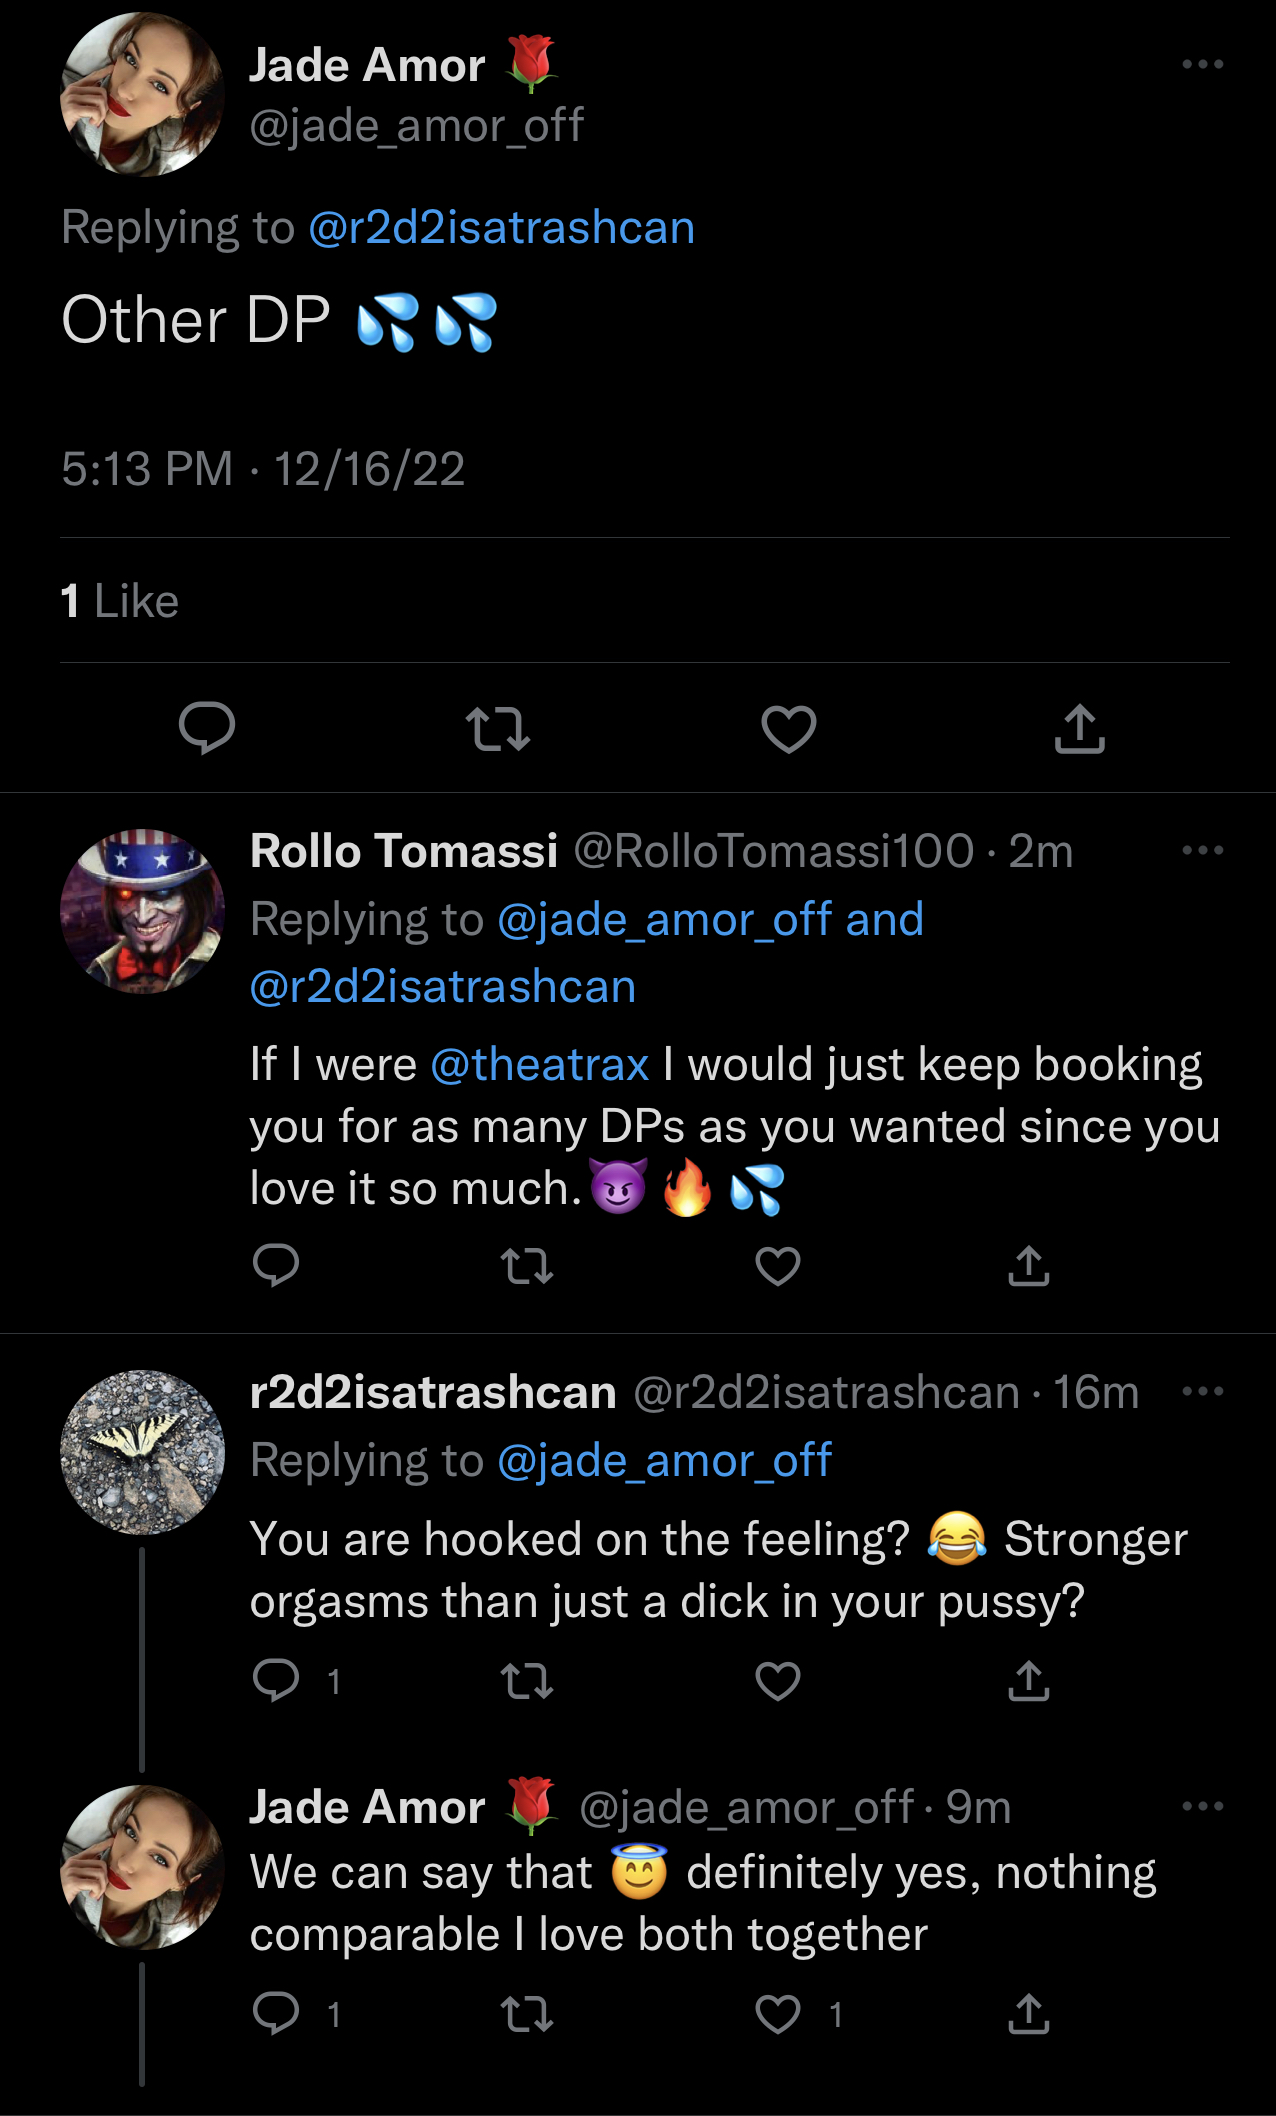
Task: Like the main tweet by Jade Amor
Action: pos(789,728)
